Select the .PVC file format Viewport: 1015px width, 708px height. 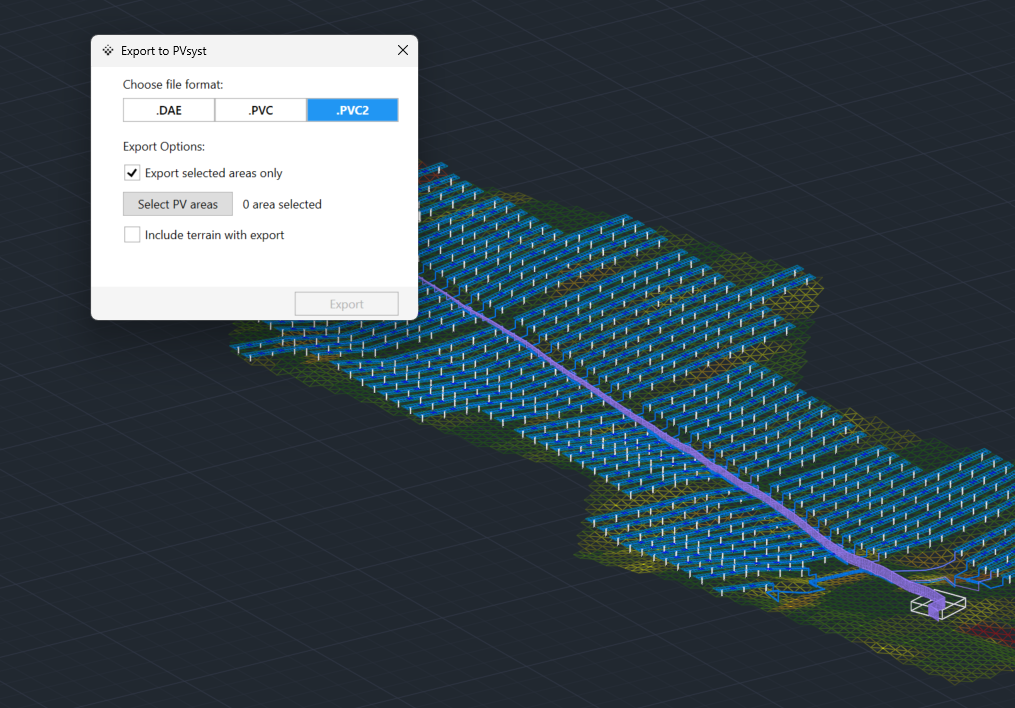coord(261,110)
